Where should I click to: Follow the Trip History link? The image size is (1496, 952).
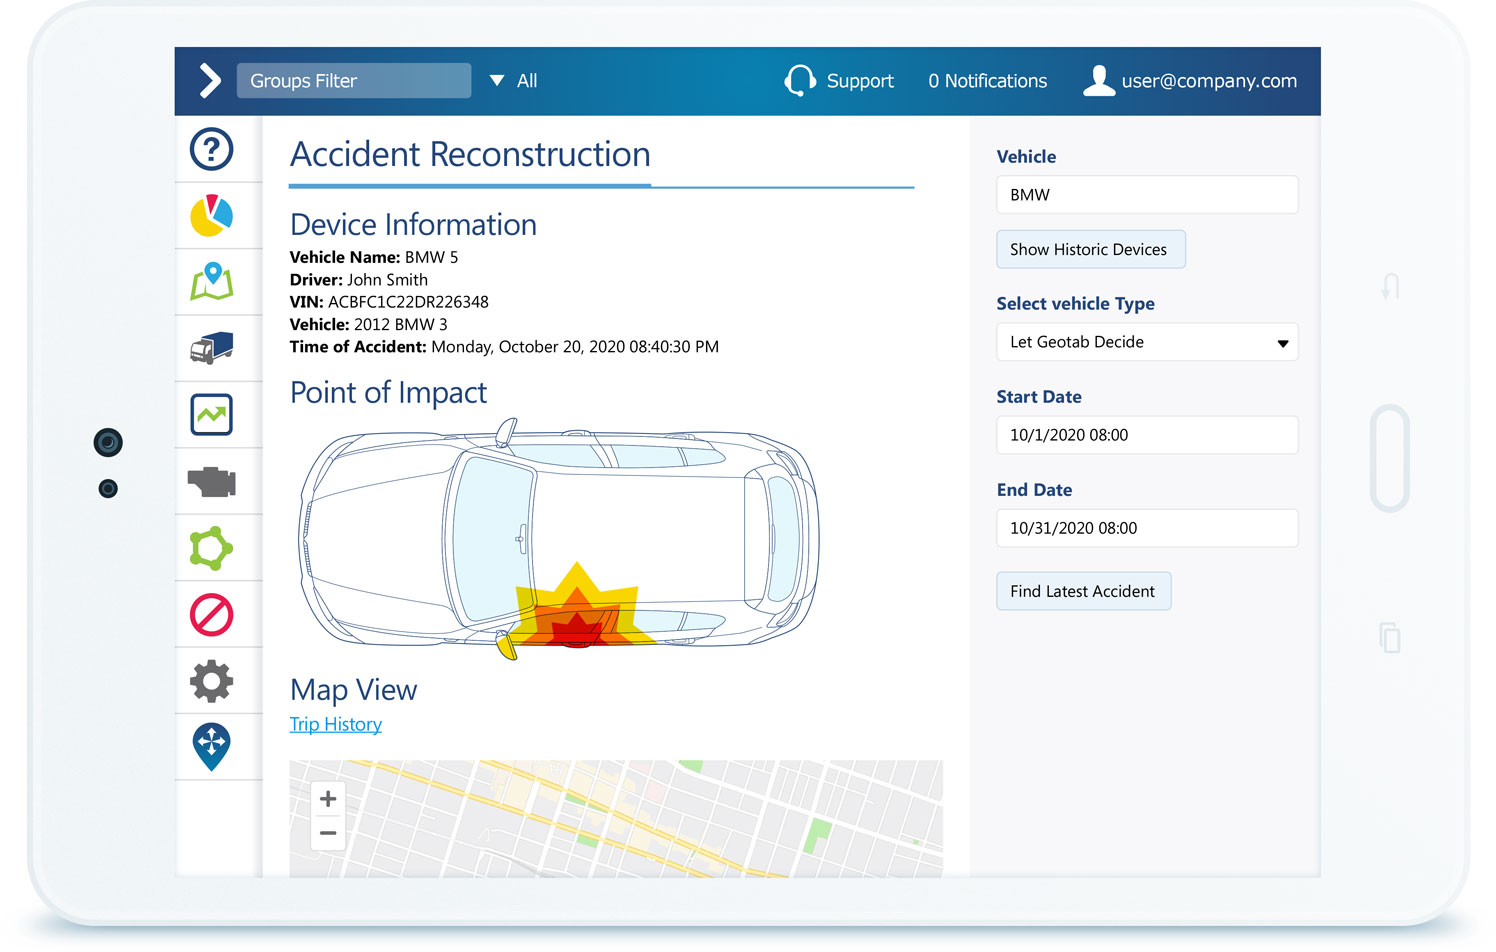click(x=336, y=724)
